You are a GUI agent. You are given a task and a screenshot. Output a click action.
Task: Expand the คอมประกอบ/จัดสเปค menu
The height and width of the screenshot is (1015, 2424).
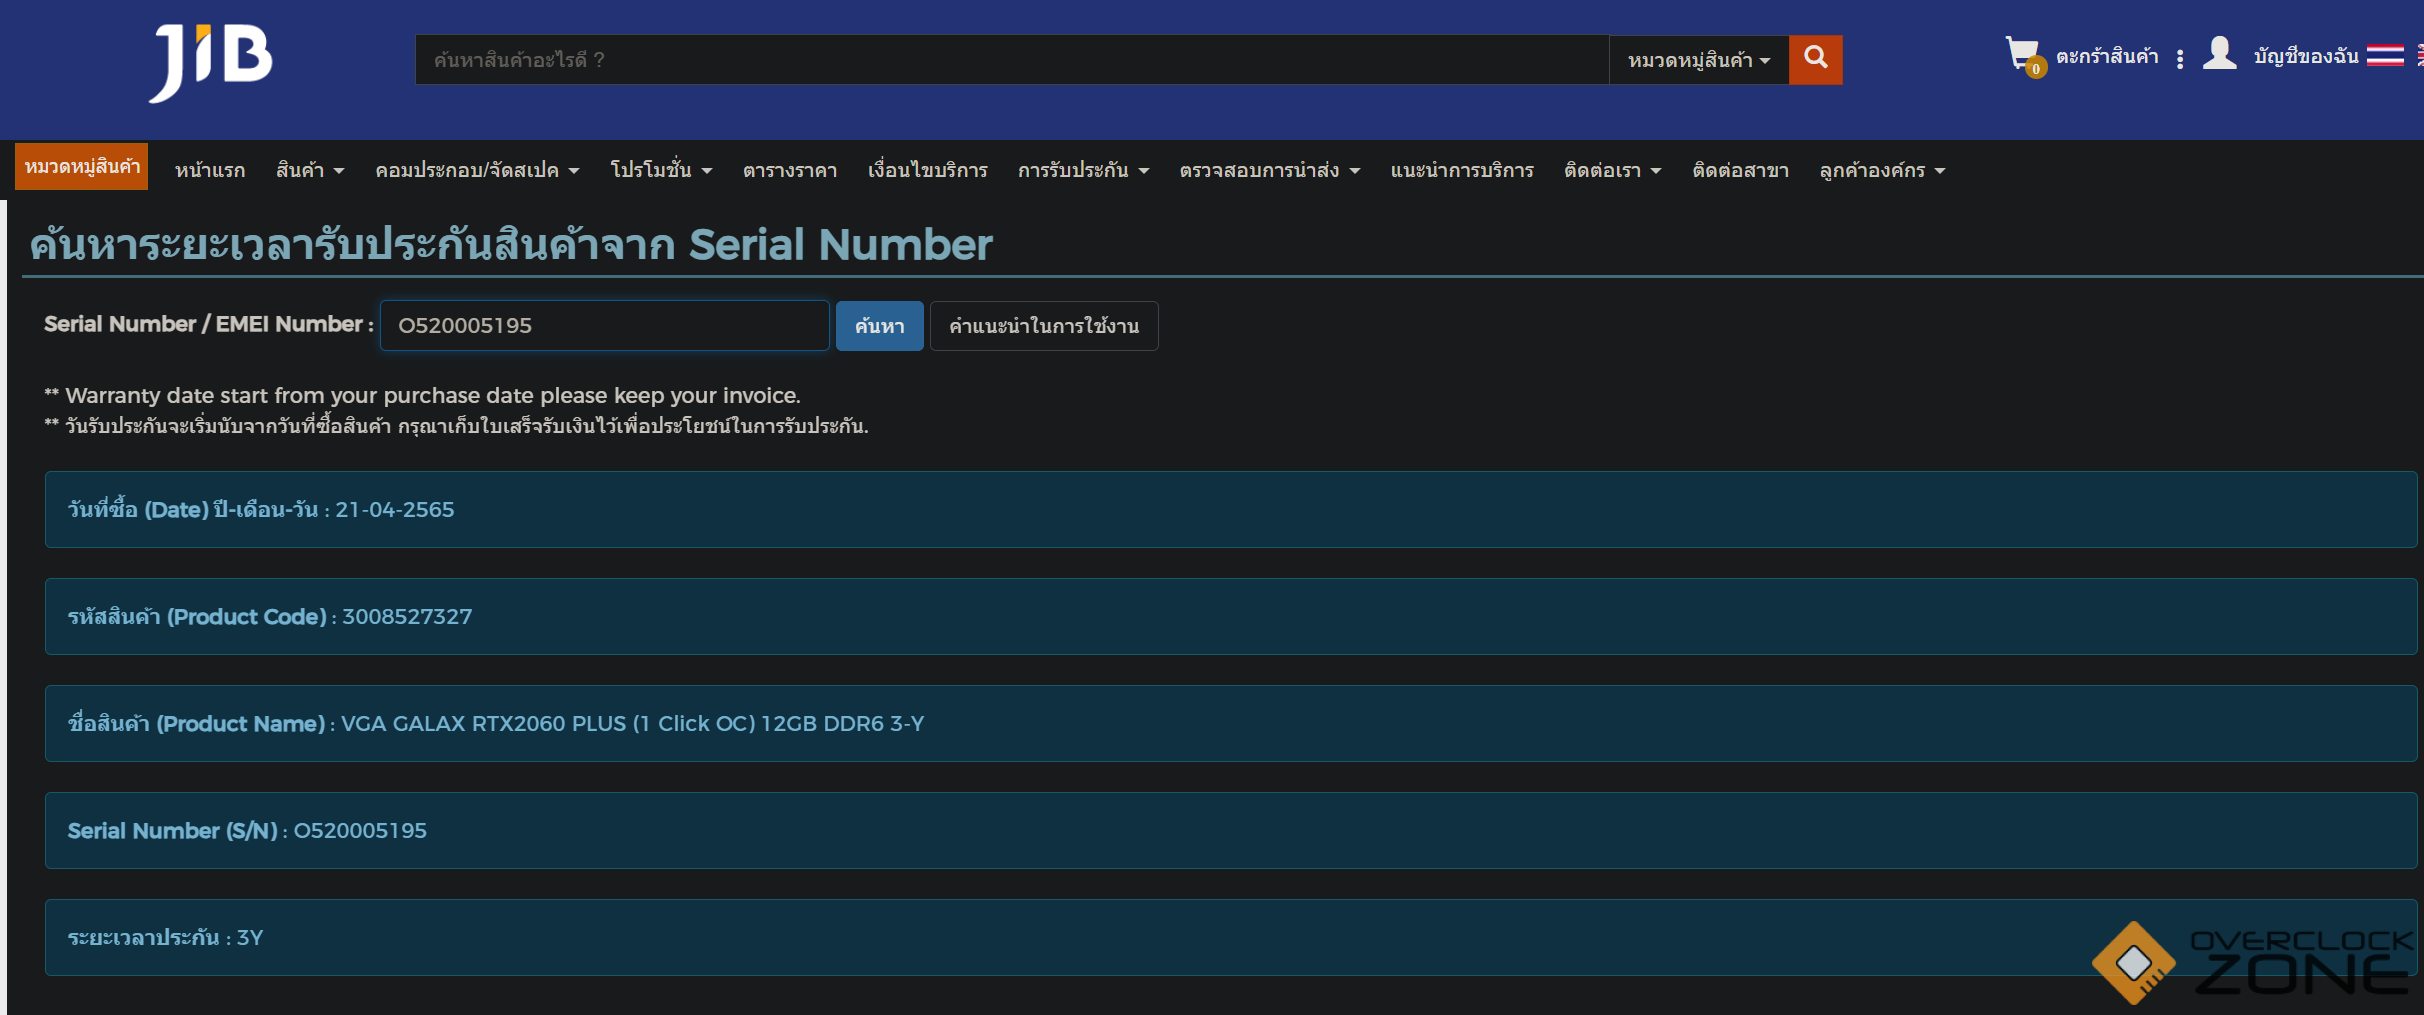[477, 170]
